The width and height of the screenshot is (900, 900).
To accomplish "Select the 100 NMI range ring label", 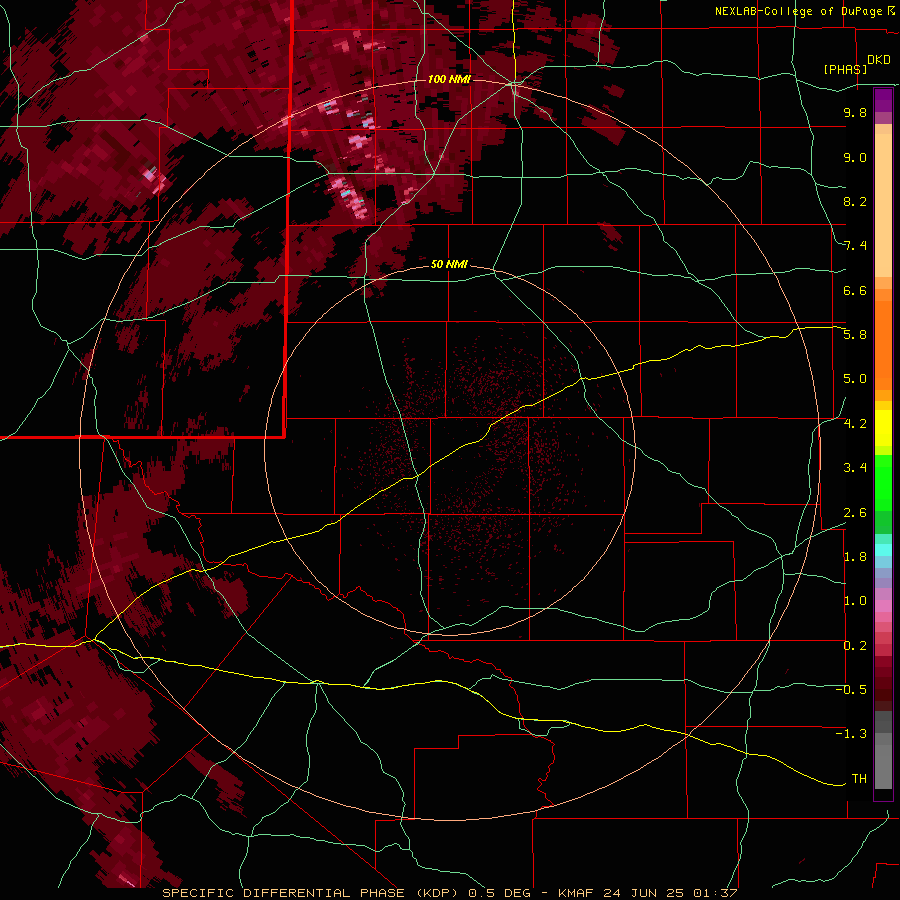I will click(x=449, y=79).
